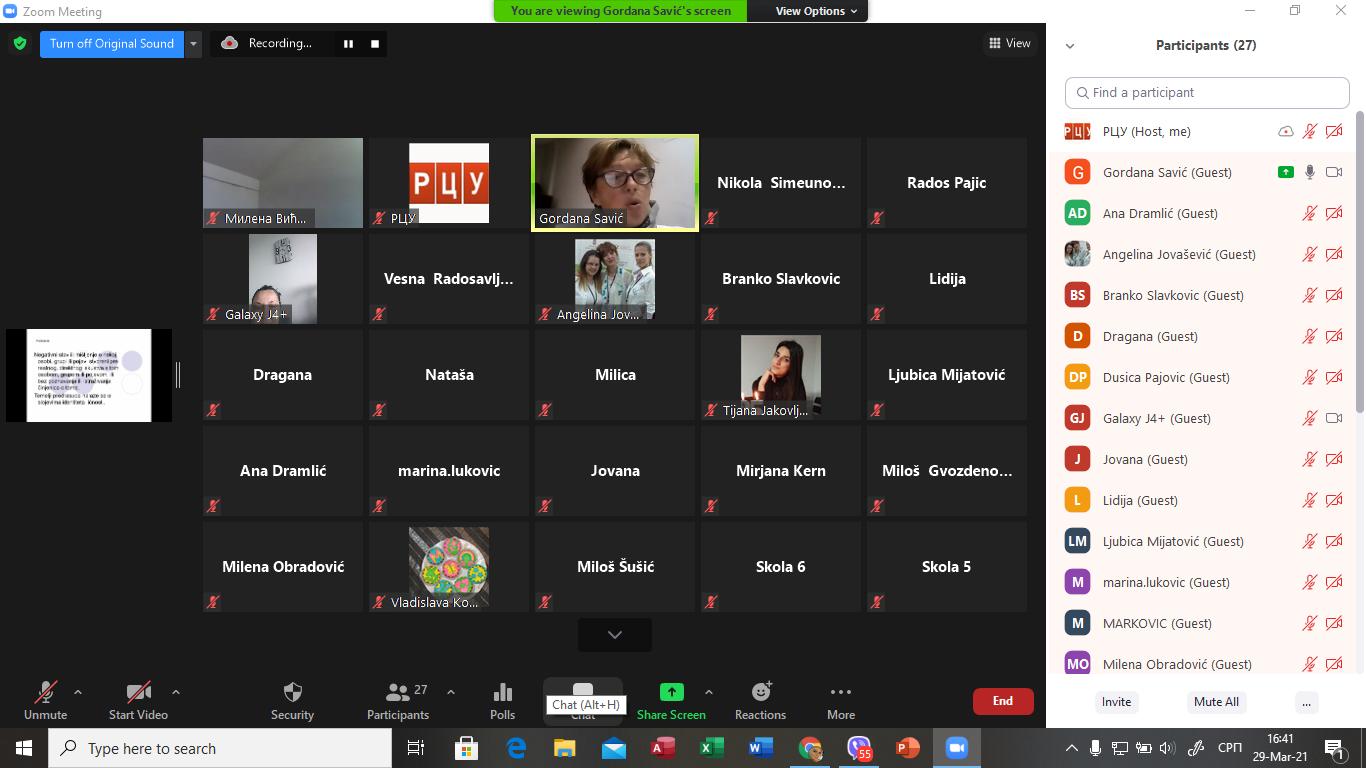The width and height of the screenshot is (1366, 768).
Task: Start Video camera toggle
Action: pyautogui.click(x=138, y=692)
